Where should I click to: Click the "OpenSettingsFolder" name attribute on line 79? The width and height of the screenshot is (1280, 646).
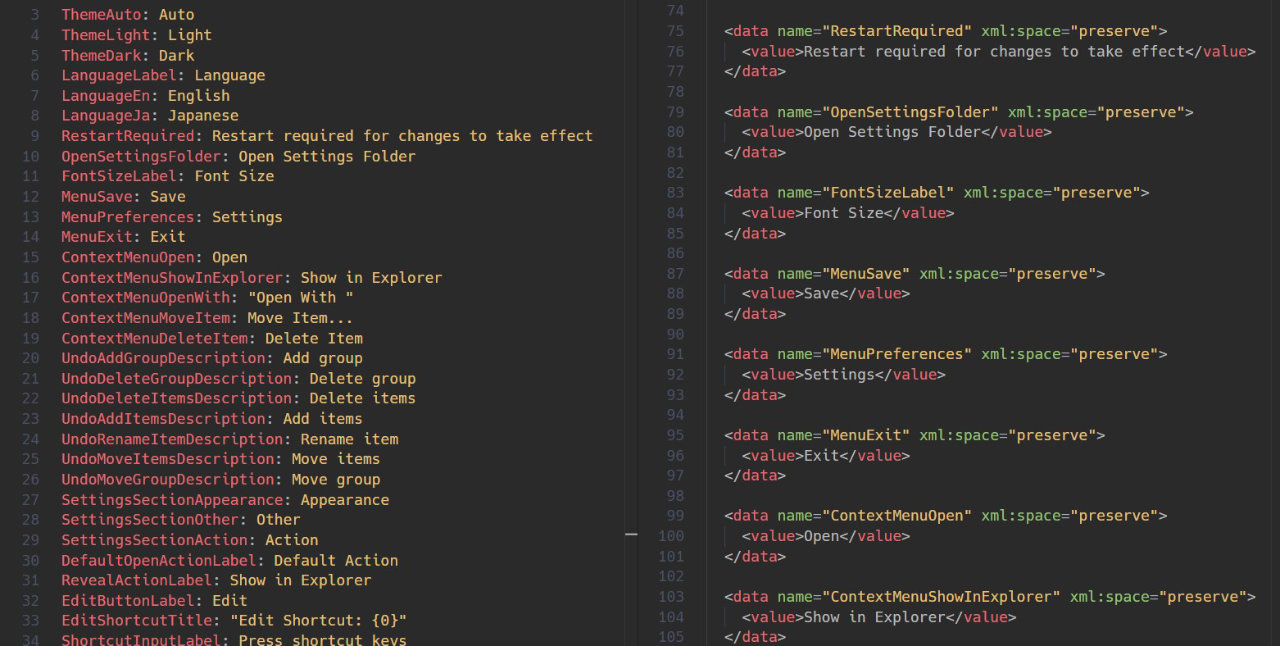(910, 112)
